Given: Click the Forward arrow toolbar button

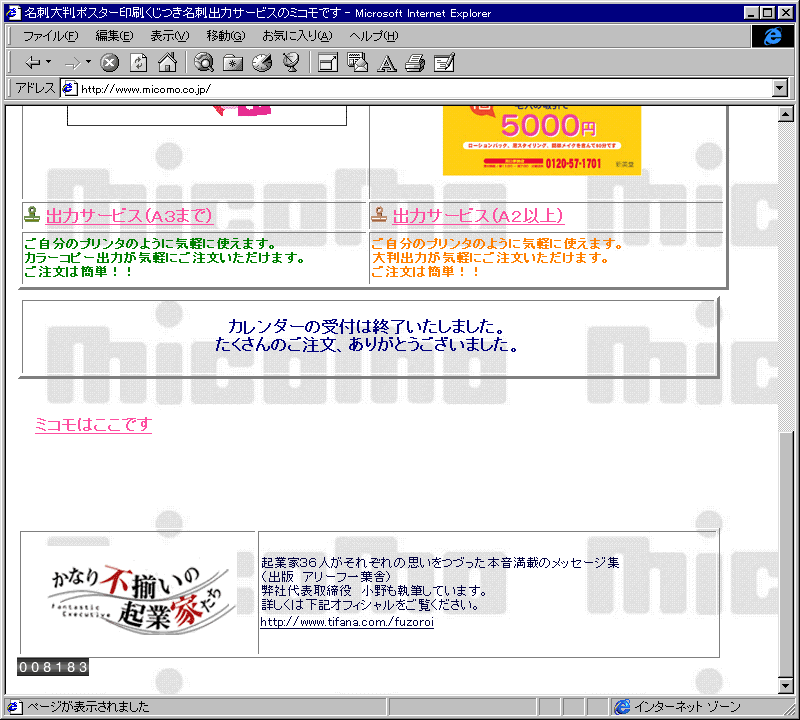Looking at the screenshot, I should click(72, 63).
